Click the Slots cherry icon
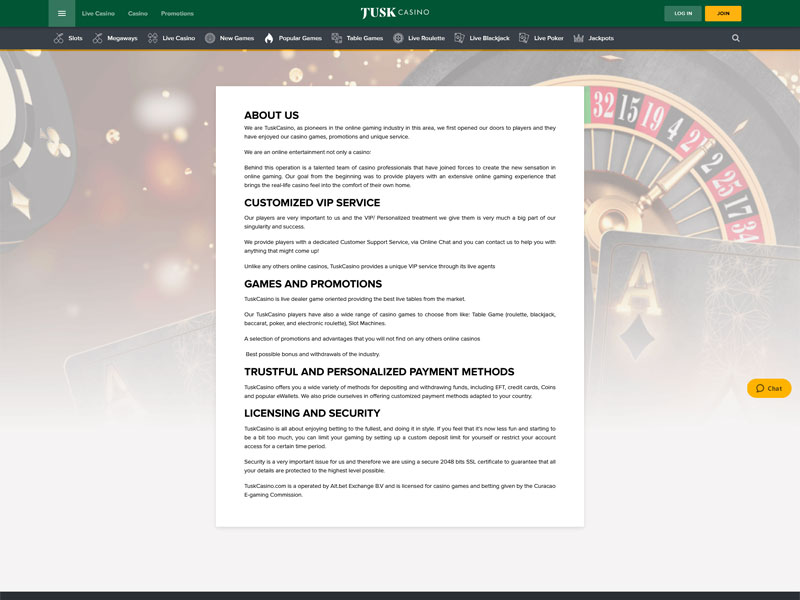Viewport: 800px width, 600px height. pos(59,38)
